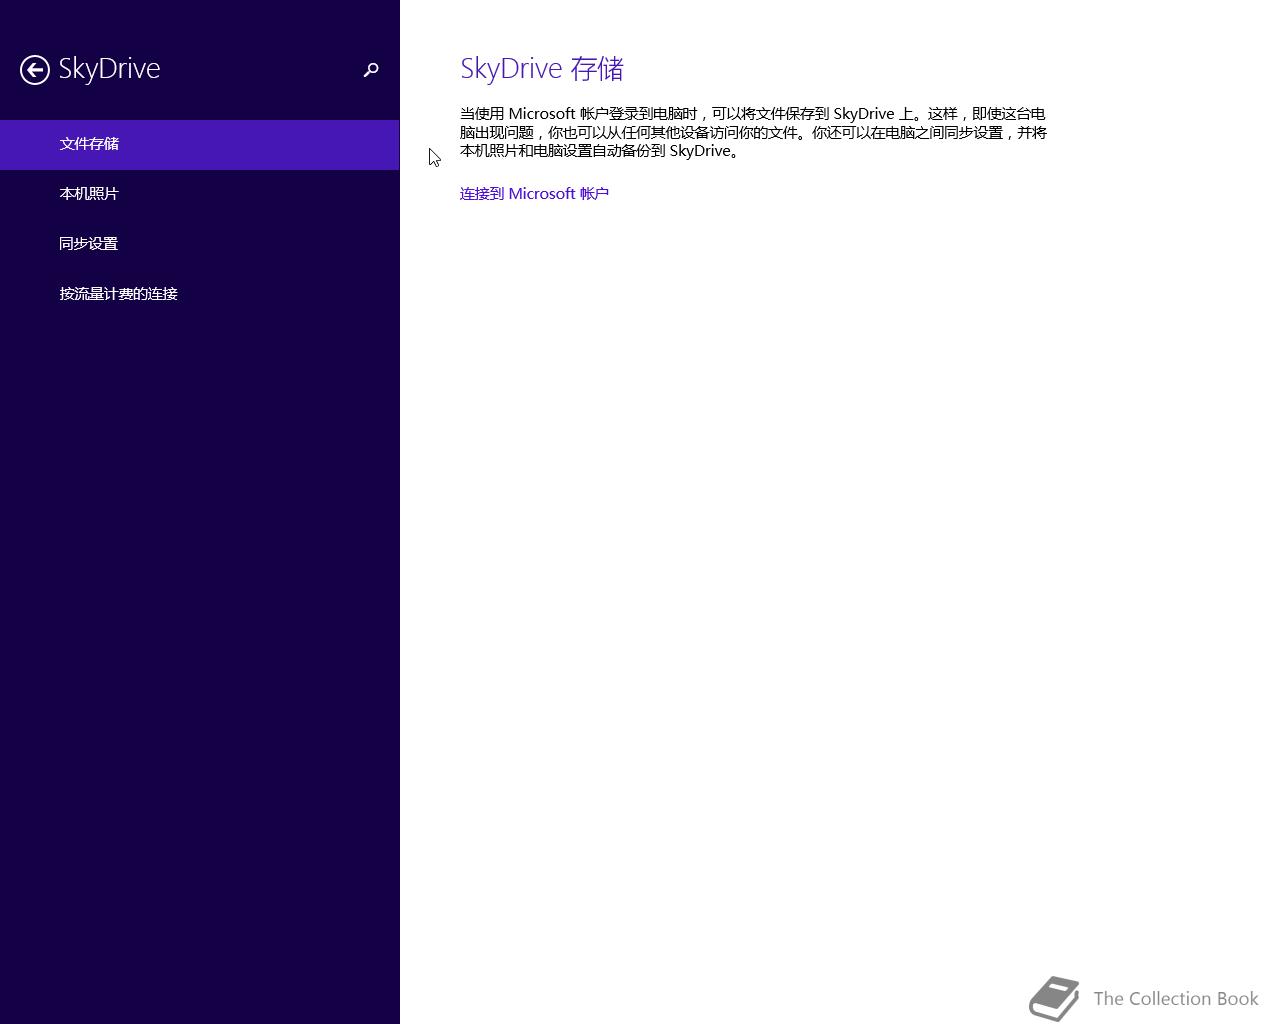
Task: Click the description paragraph starting 当使用 Microsoft
Action: (754, 132)
